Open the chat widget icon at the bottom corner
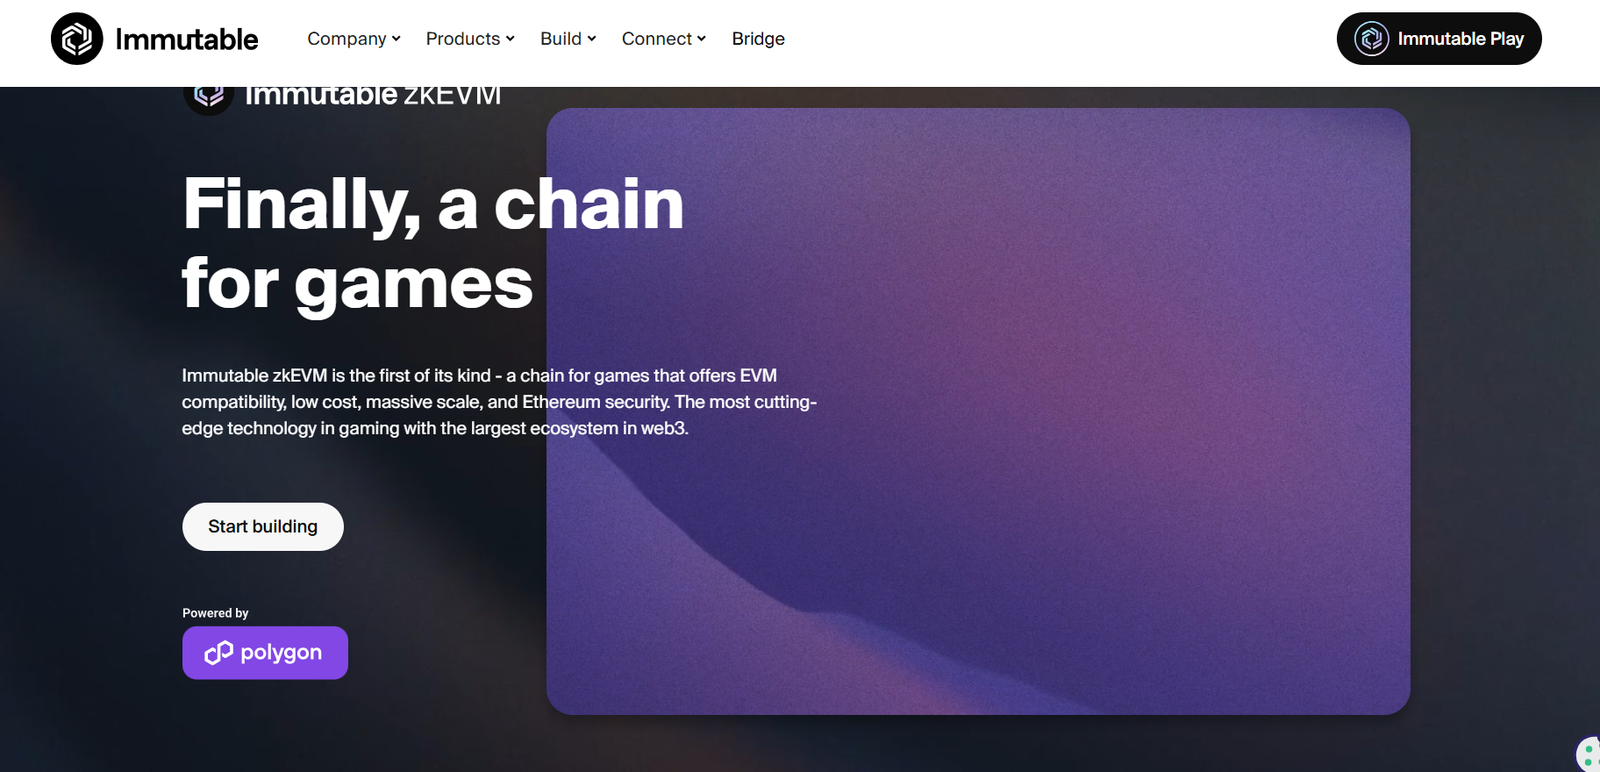This screenshot has height=772, width=1600. (1588, 755)
